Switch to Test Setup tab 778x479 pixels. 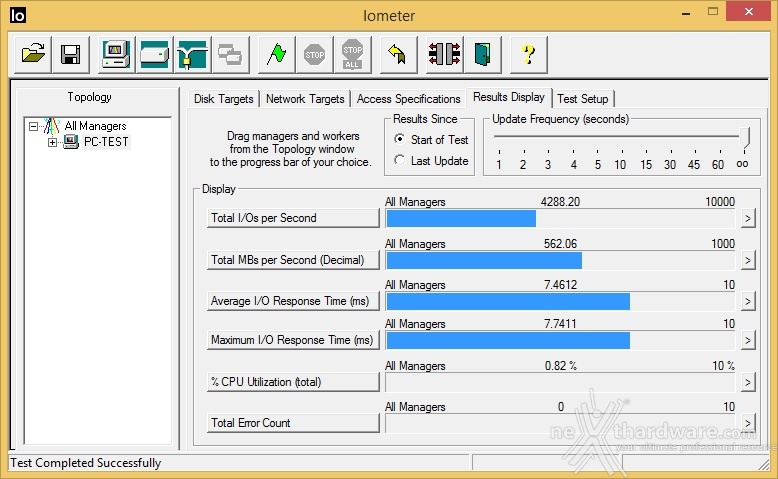[583, 99]
